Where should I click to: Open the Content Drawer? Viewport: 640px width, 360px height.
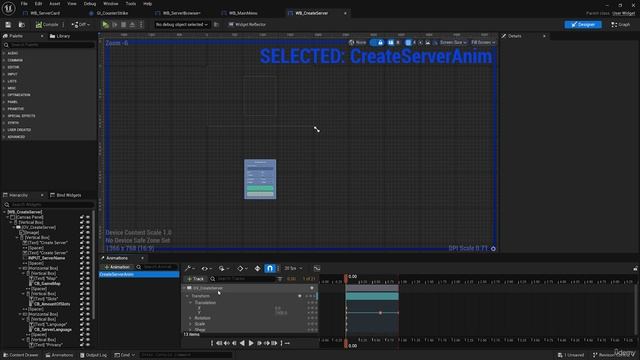point(21,355)
